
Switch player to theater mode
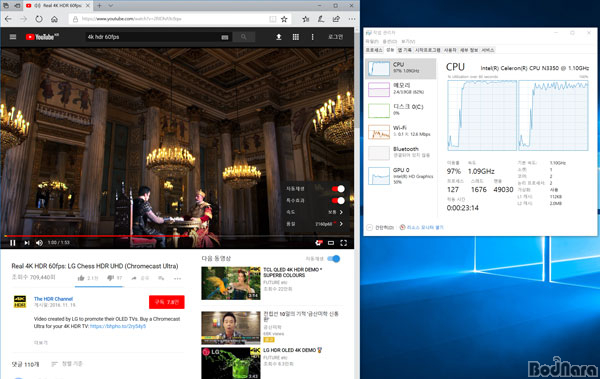pos(331,243)
